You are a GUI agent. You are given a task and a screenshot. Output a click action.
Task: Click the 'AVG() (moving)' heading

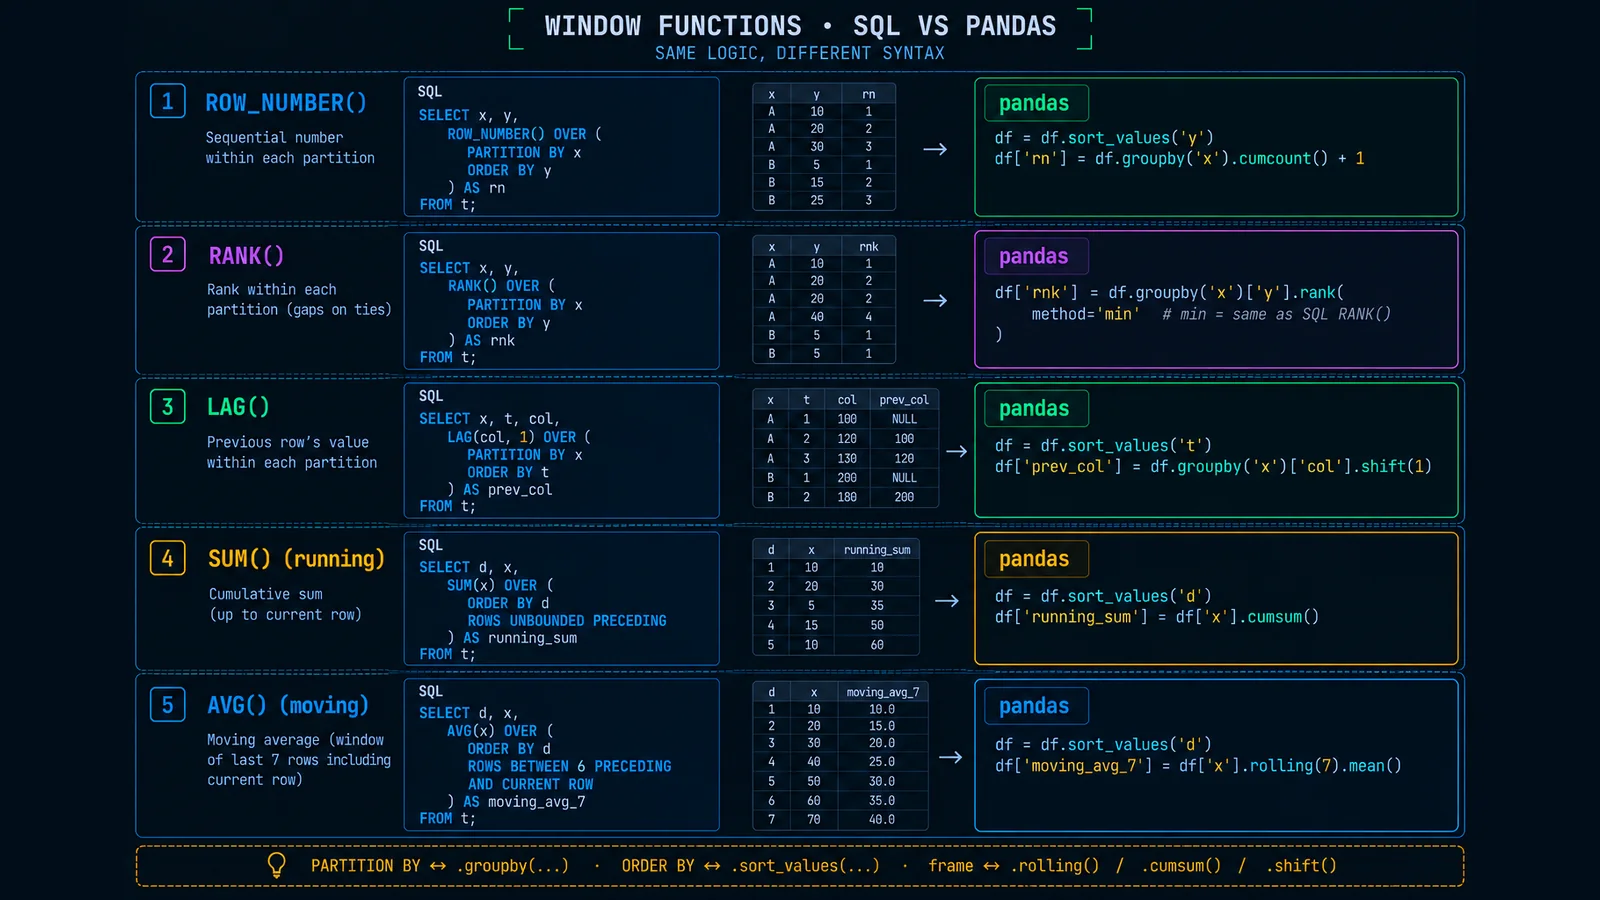point(288,705)
